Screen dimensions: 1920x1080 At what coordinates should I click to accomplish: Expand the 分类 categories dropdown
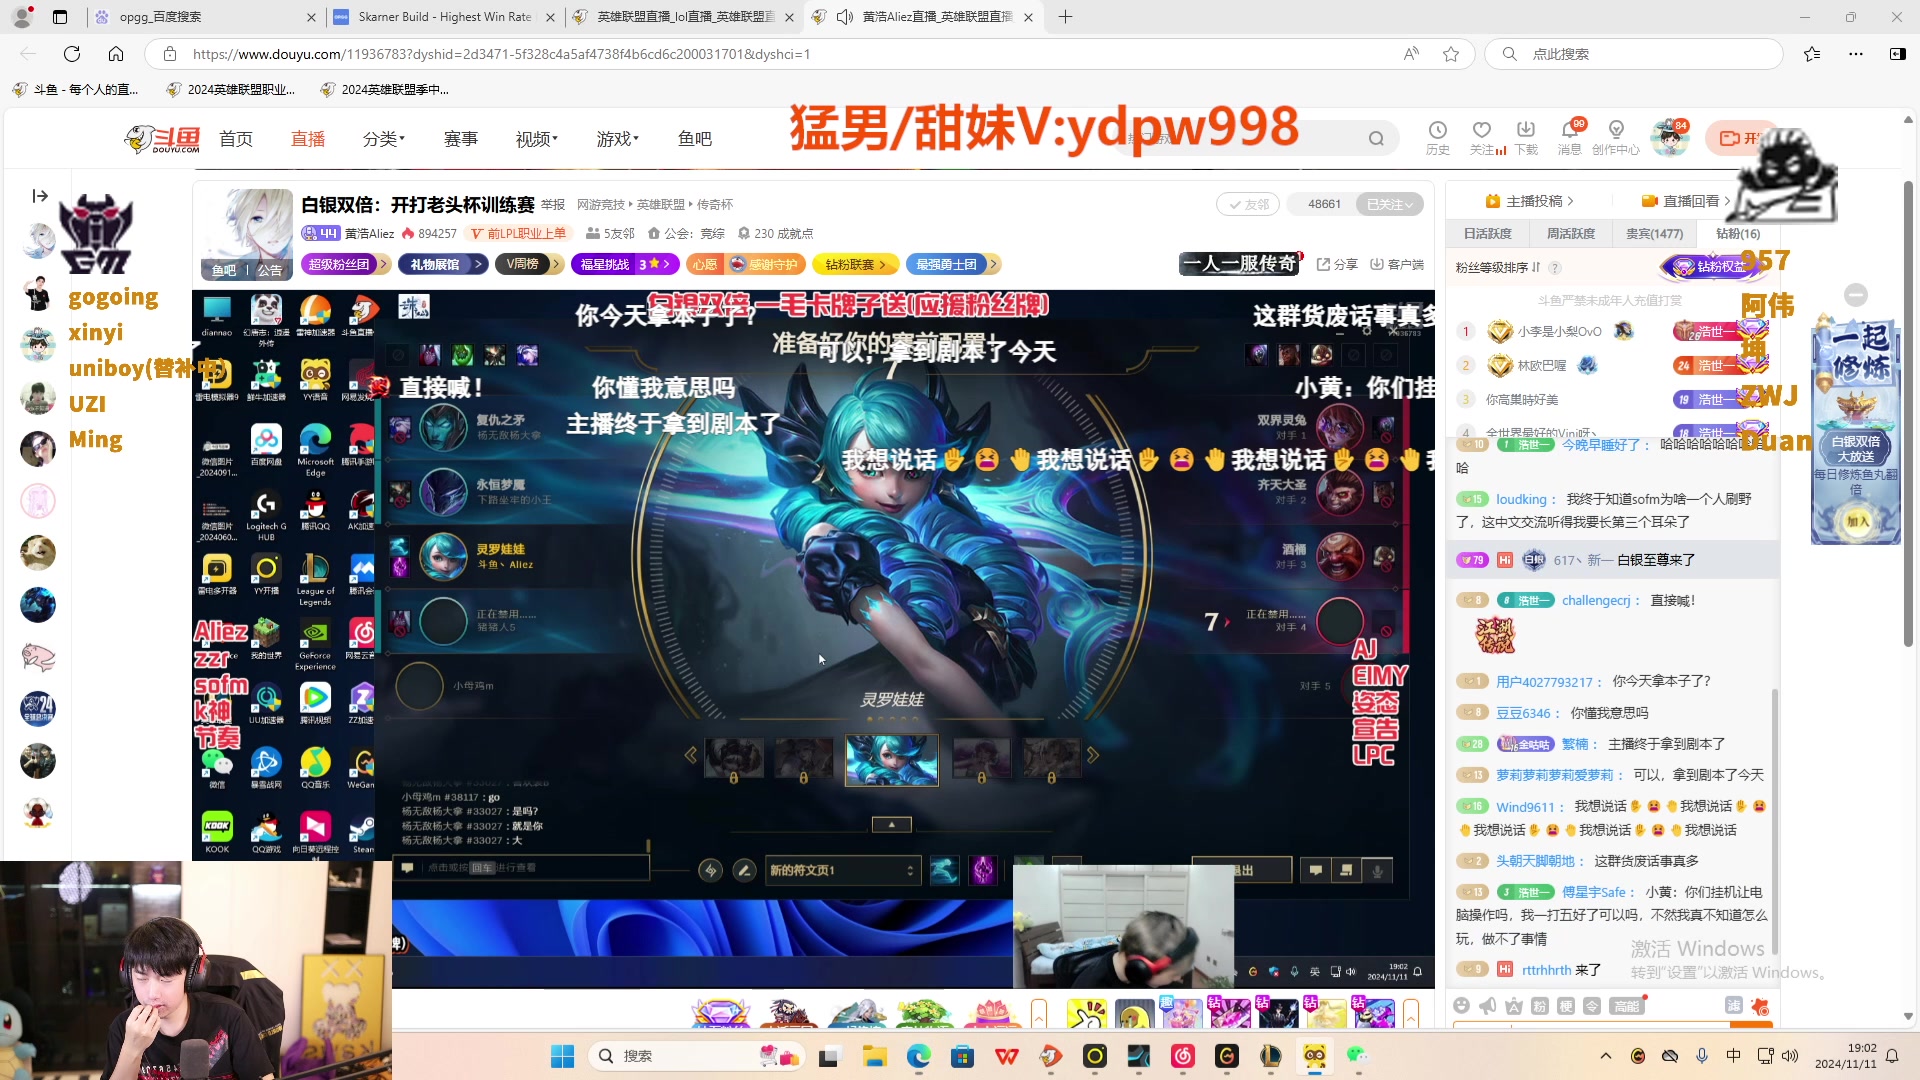click(384, 139)
